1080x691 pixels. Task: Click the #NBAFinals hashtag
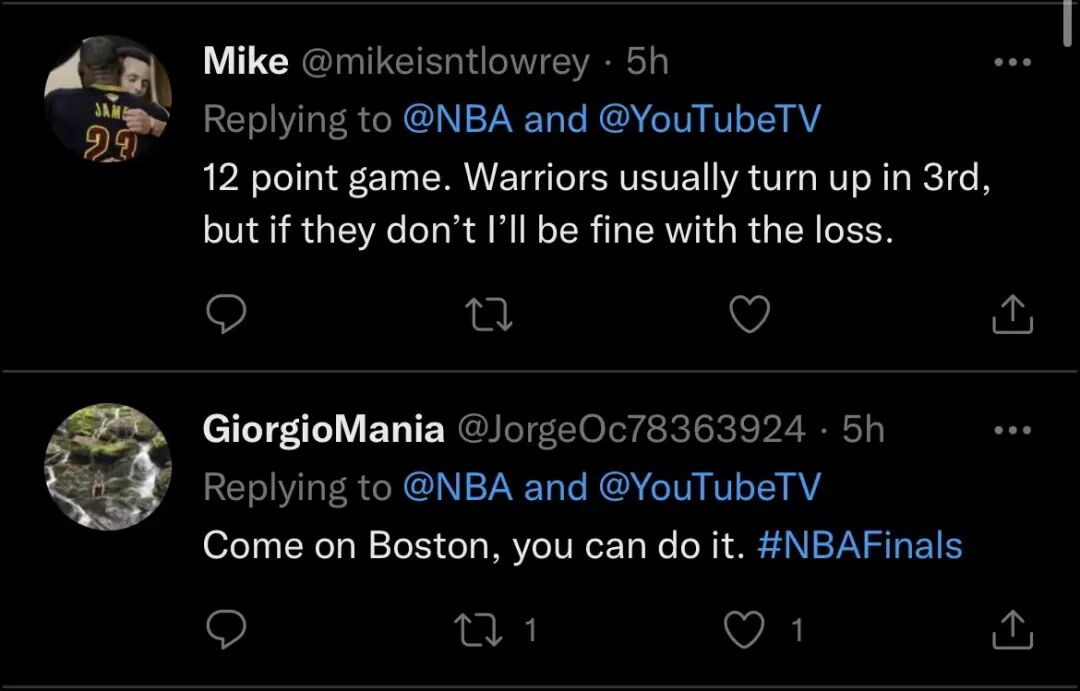pos(859,546)
